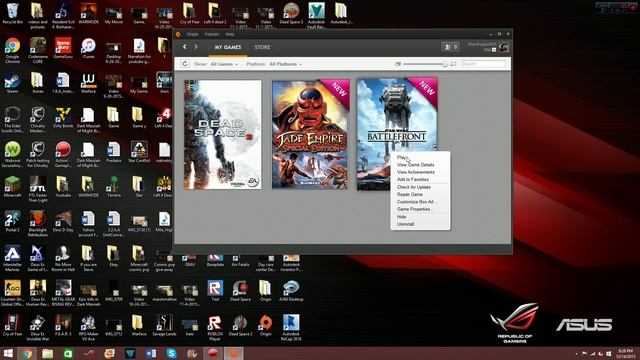The width and height of the screenshot is (640, 360).
Task: Select the Steam desktop shortcut
Action: click(x=12, y=83)
